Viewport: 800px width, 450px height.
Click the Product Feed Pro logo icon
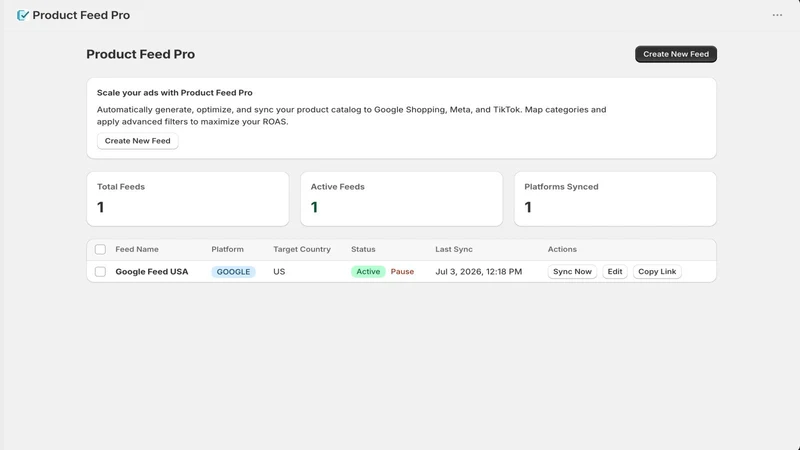(22, 15)
